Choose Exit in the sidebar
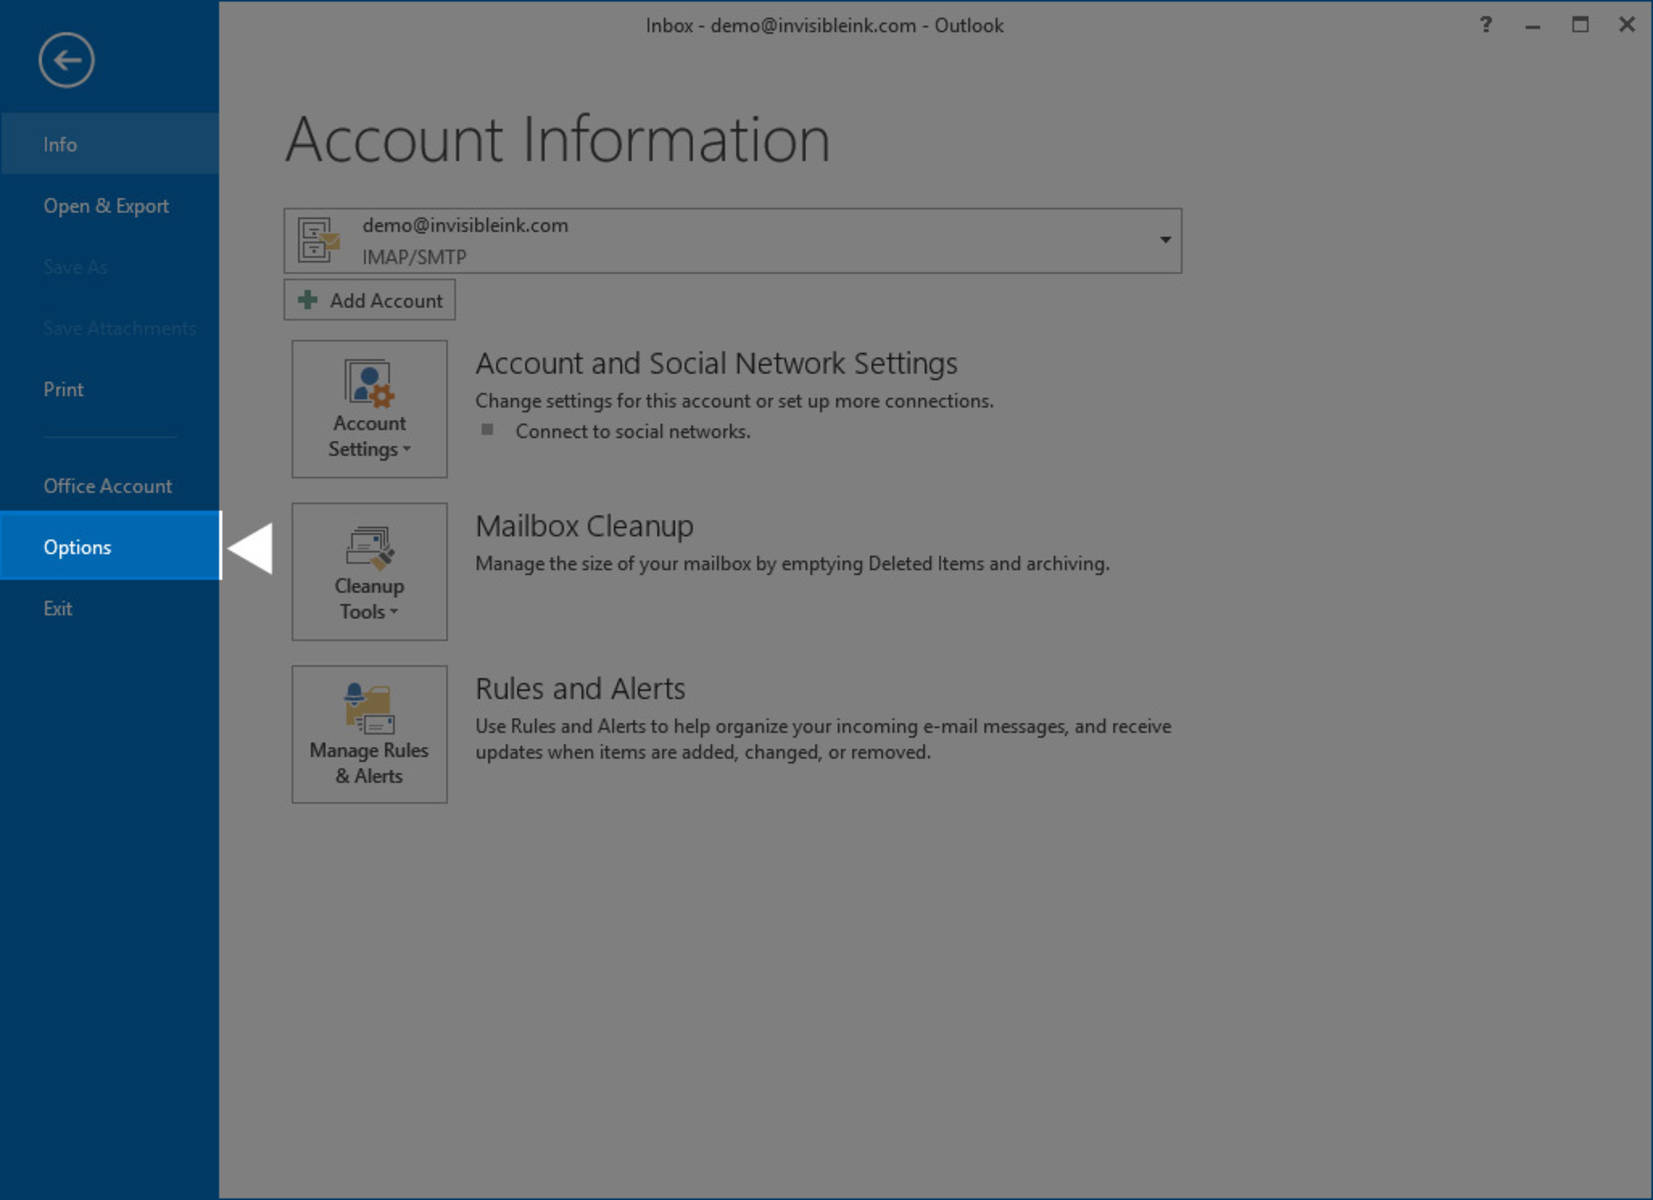Viewport: 1653px width, 1200px height. tap(110, 608)
